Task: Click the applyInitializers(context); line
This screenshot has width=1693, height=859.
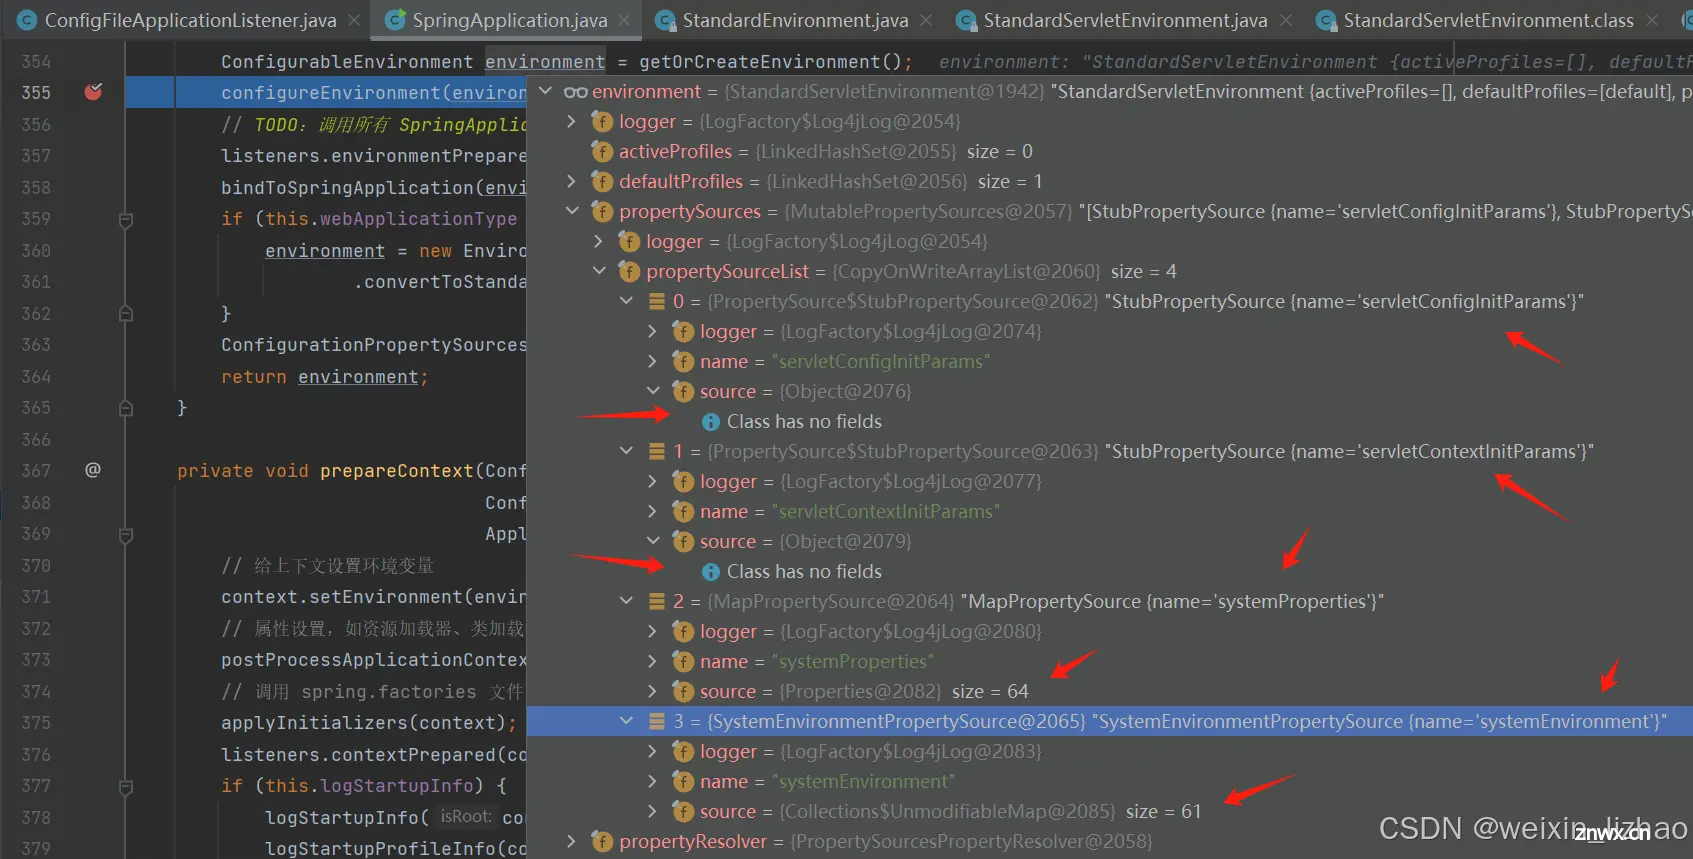Action: [369, 723]
